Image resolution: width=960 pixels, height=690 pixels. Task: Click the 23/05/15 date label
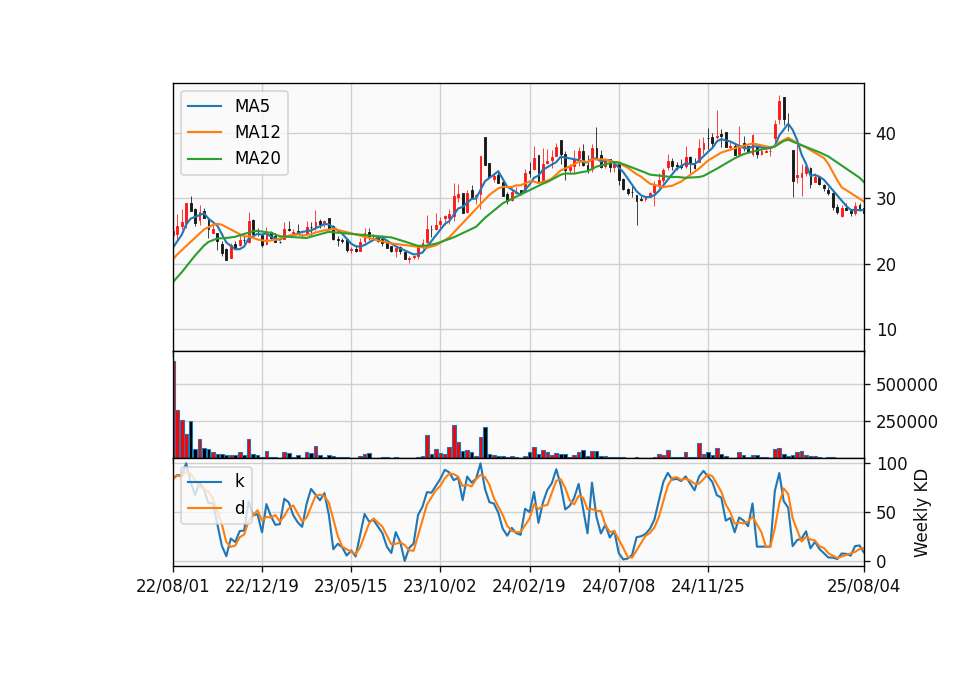351,586
